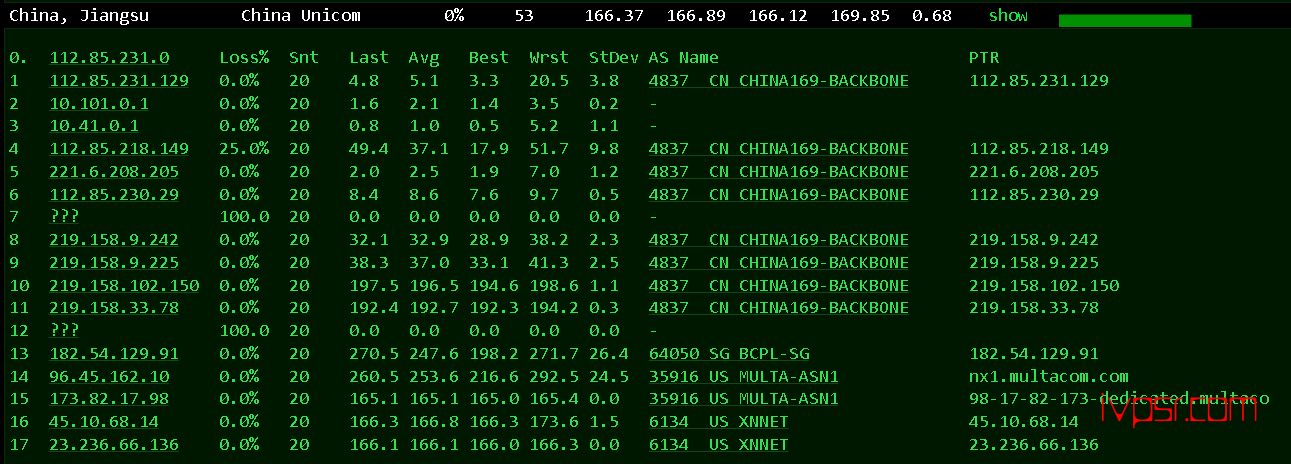Open hop 5 IP 221.6.208.205 link
Viewport: 1291px width, 464px height.
tap(114, 171)
